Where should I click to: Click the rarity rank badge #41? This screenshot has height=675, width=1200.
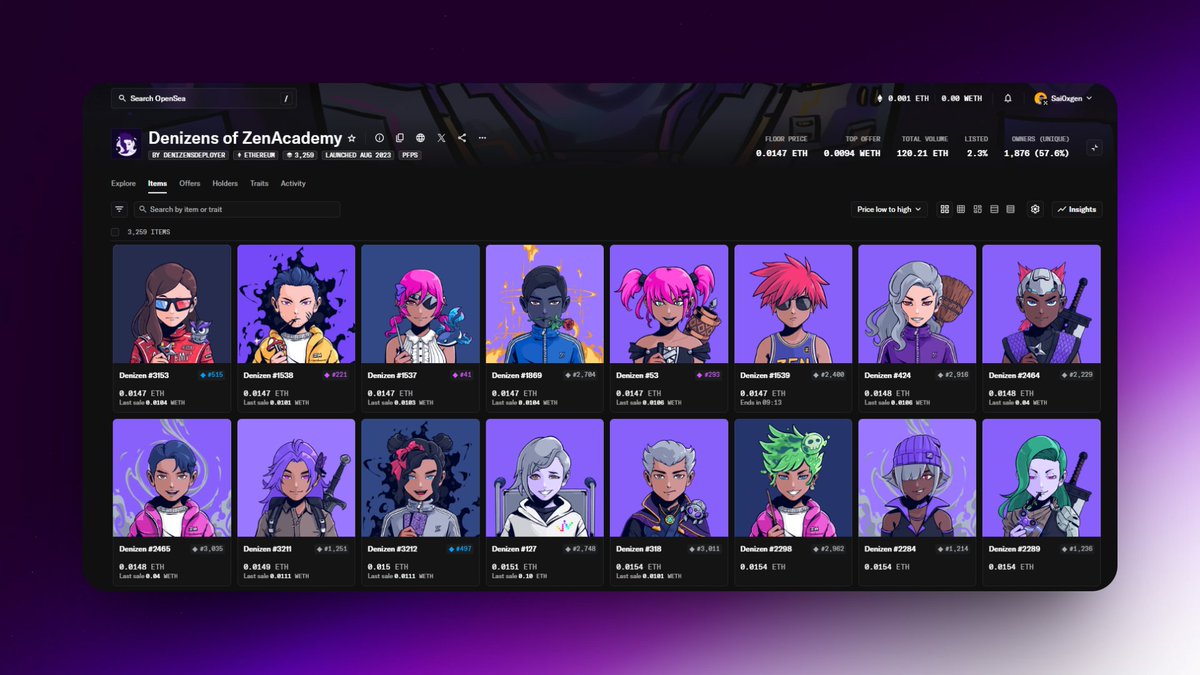pyautogui.click(x=463, y=375)
